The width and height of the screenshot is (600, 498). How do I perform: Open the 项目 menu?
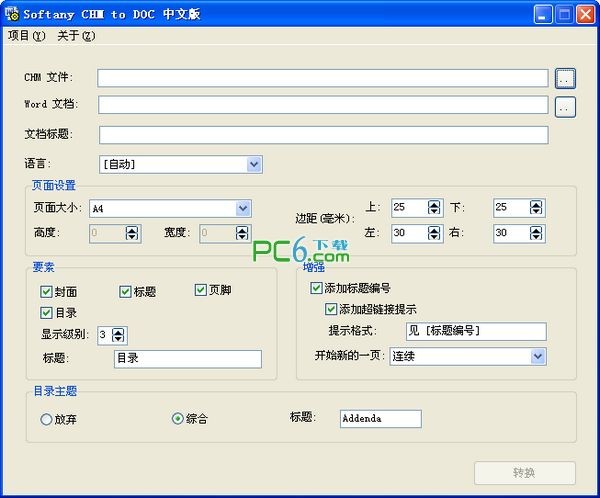click(27, 36)
